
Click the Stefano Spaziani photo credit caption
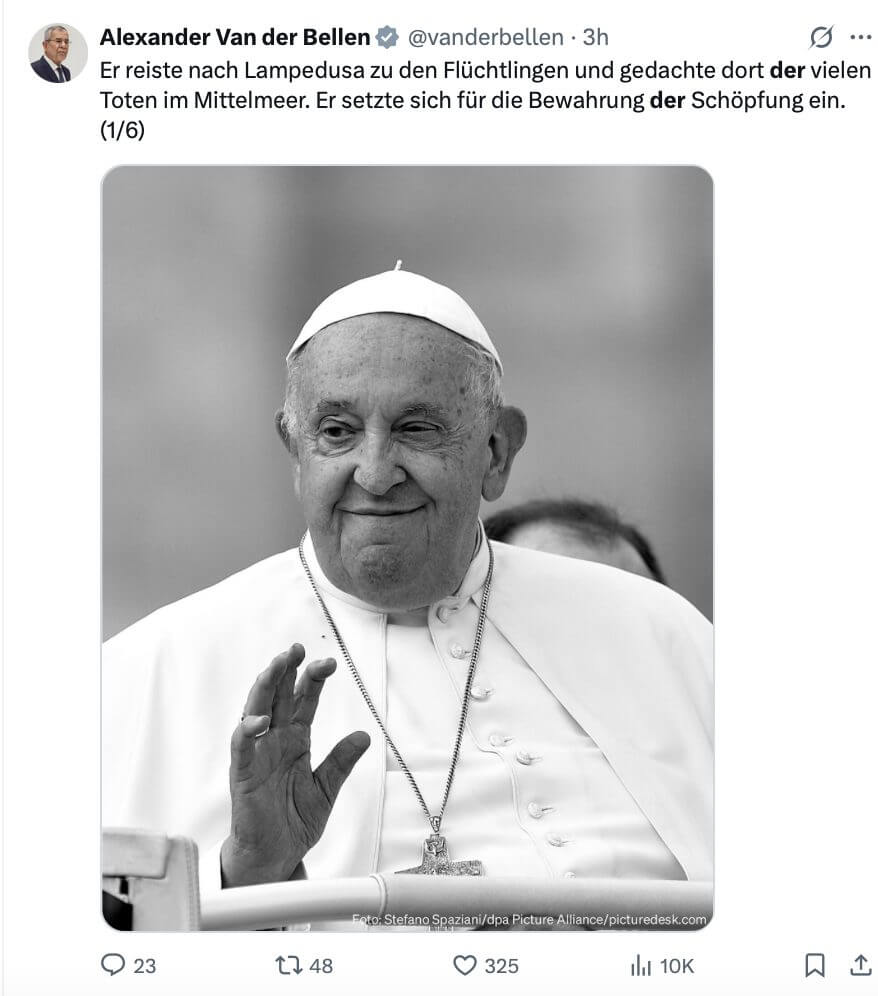click(x=529, y=919)
